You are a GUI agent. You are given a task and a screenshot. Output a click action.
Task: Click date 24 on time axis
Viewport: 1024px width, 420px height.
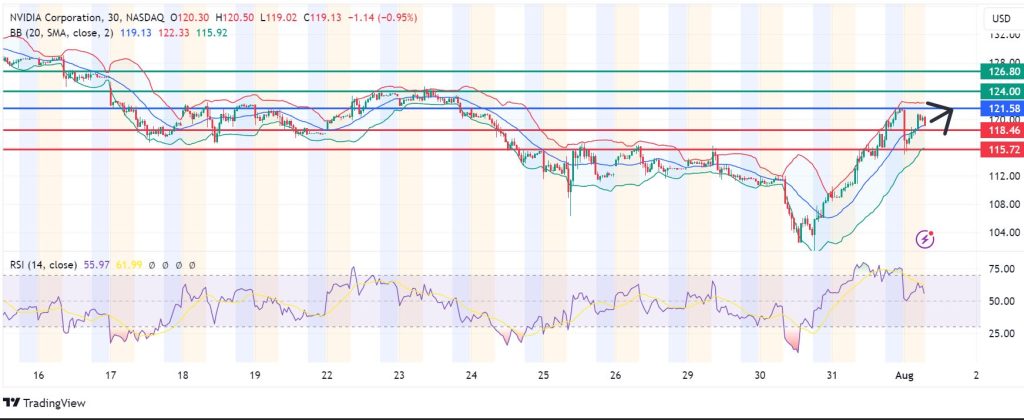472,376
